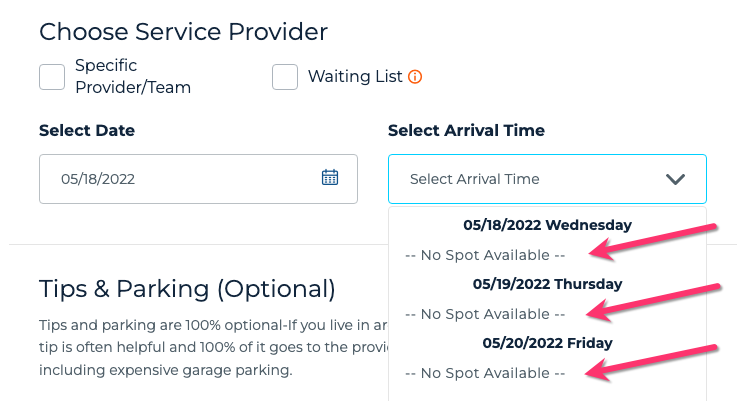Viewport: 742px width, 401px height.
Task: Click the Specific Provider/Team label text
Action: [x=132, y=77]
